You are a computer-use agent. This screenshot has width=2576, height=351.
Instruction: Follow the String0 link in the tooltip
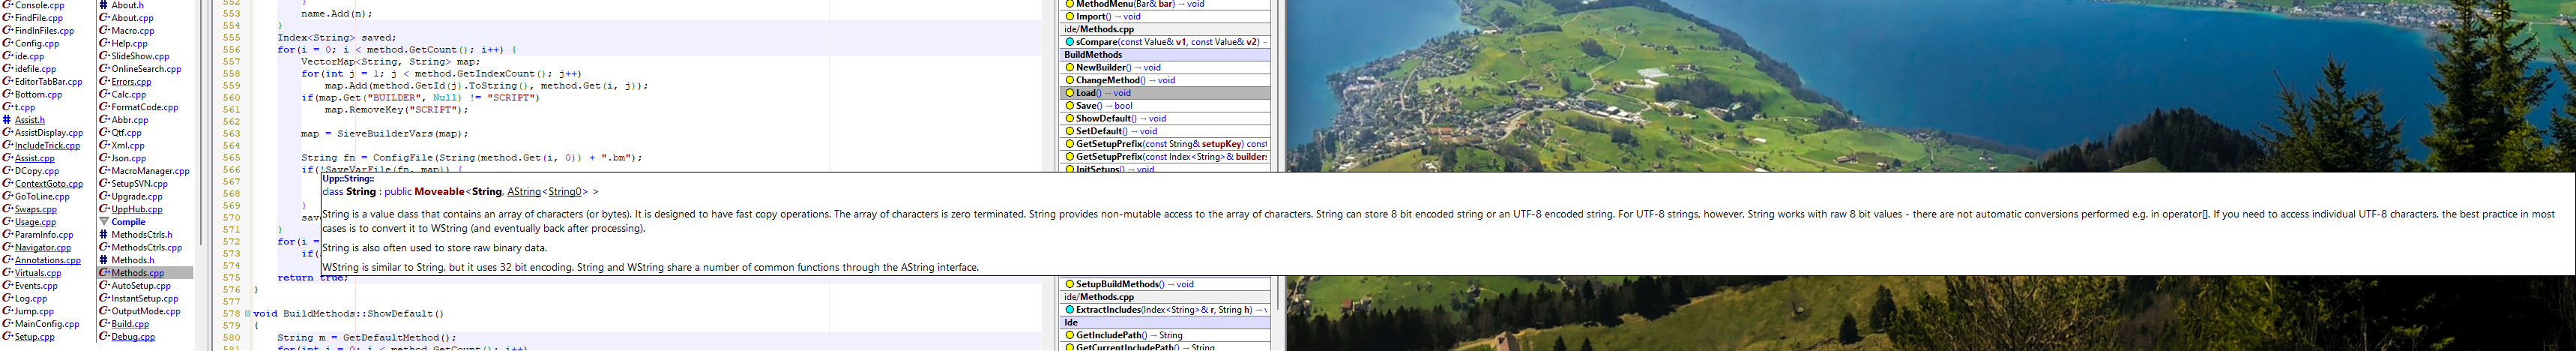[x=564, y=192]
